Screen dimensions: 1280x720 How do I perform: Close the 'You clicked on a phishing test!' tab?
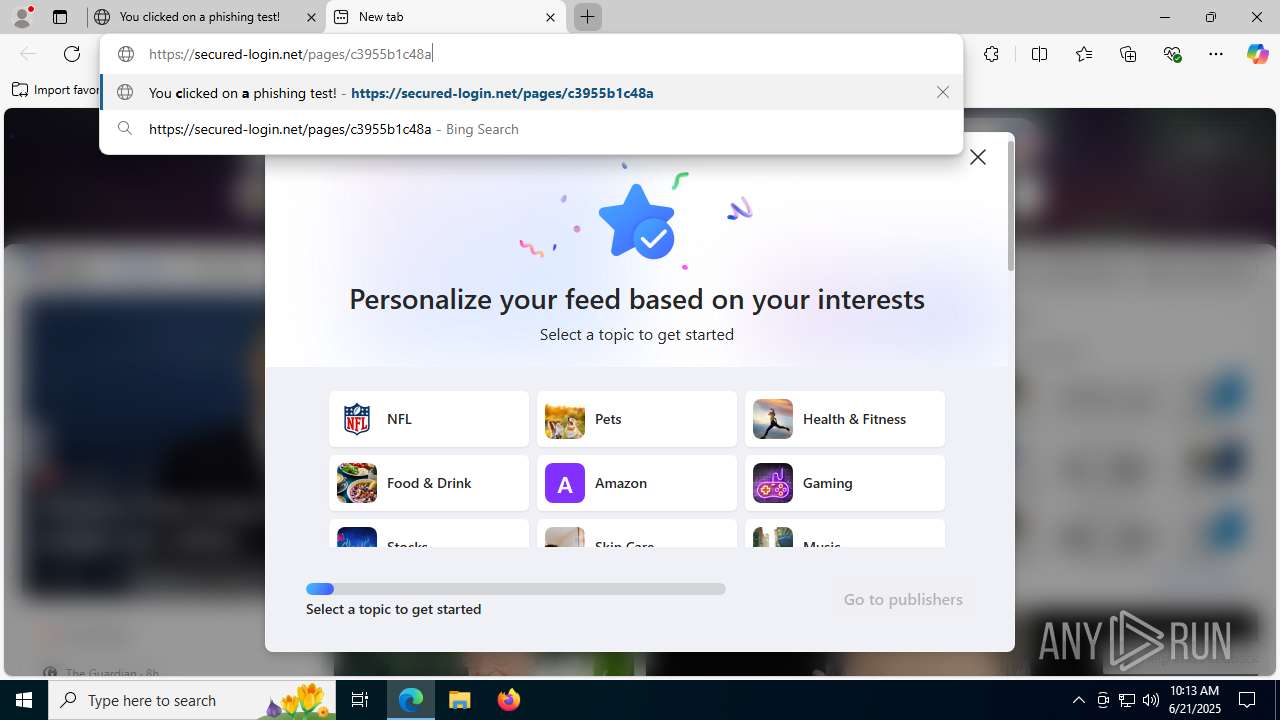(x=311, y=17)
